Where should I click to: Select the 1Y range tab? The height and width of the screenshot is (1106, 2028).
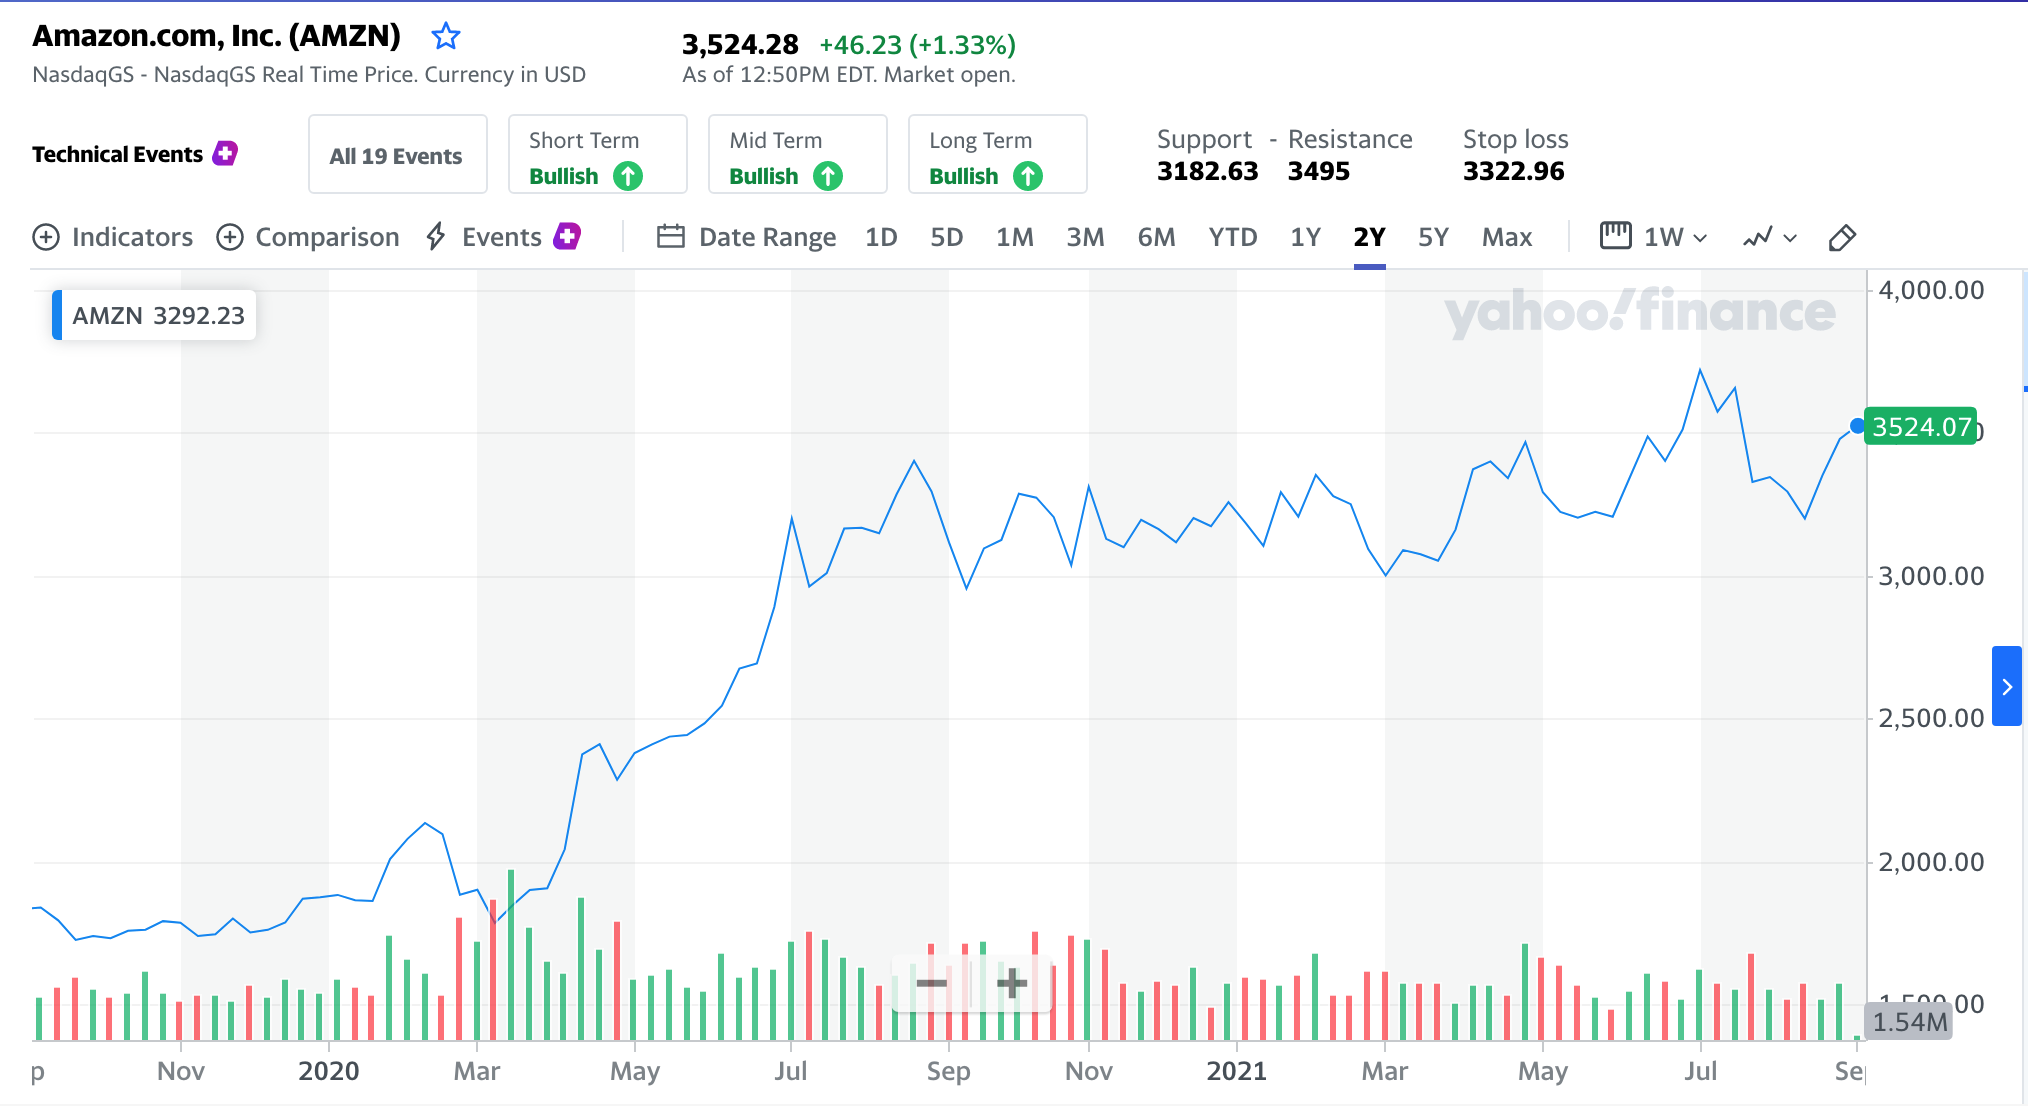1305,237
